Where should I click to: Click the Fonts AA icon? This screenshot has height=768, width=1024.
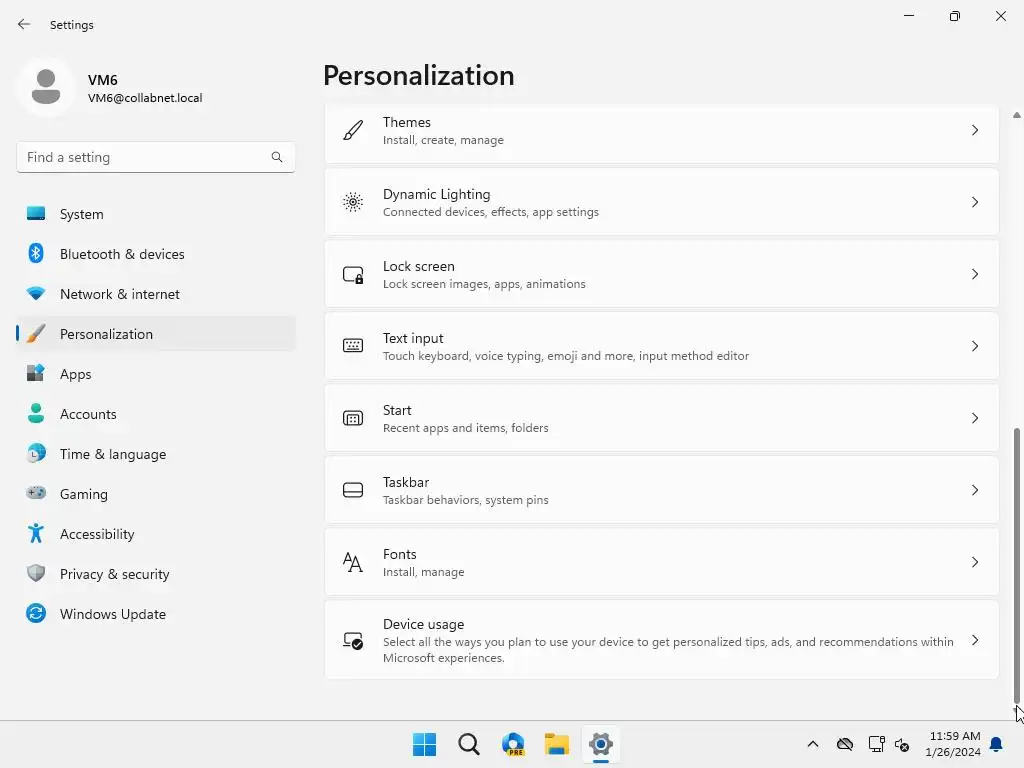[353, 562]
